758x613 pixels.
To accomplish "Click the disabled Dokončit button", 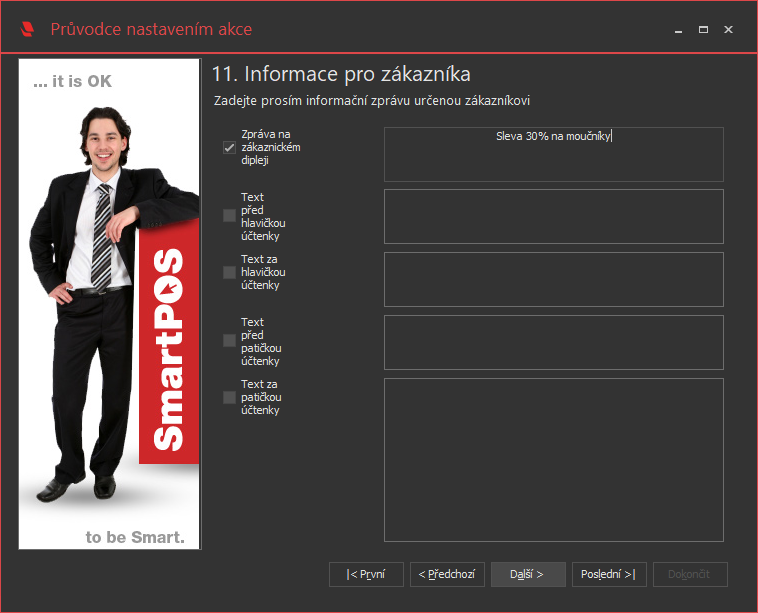I will [x=690, y=574].
